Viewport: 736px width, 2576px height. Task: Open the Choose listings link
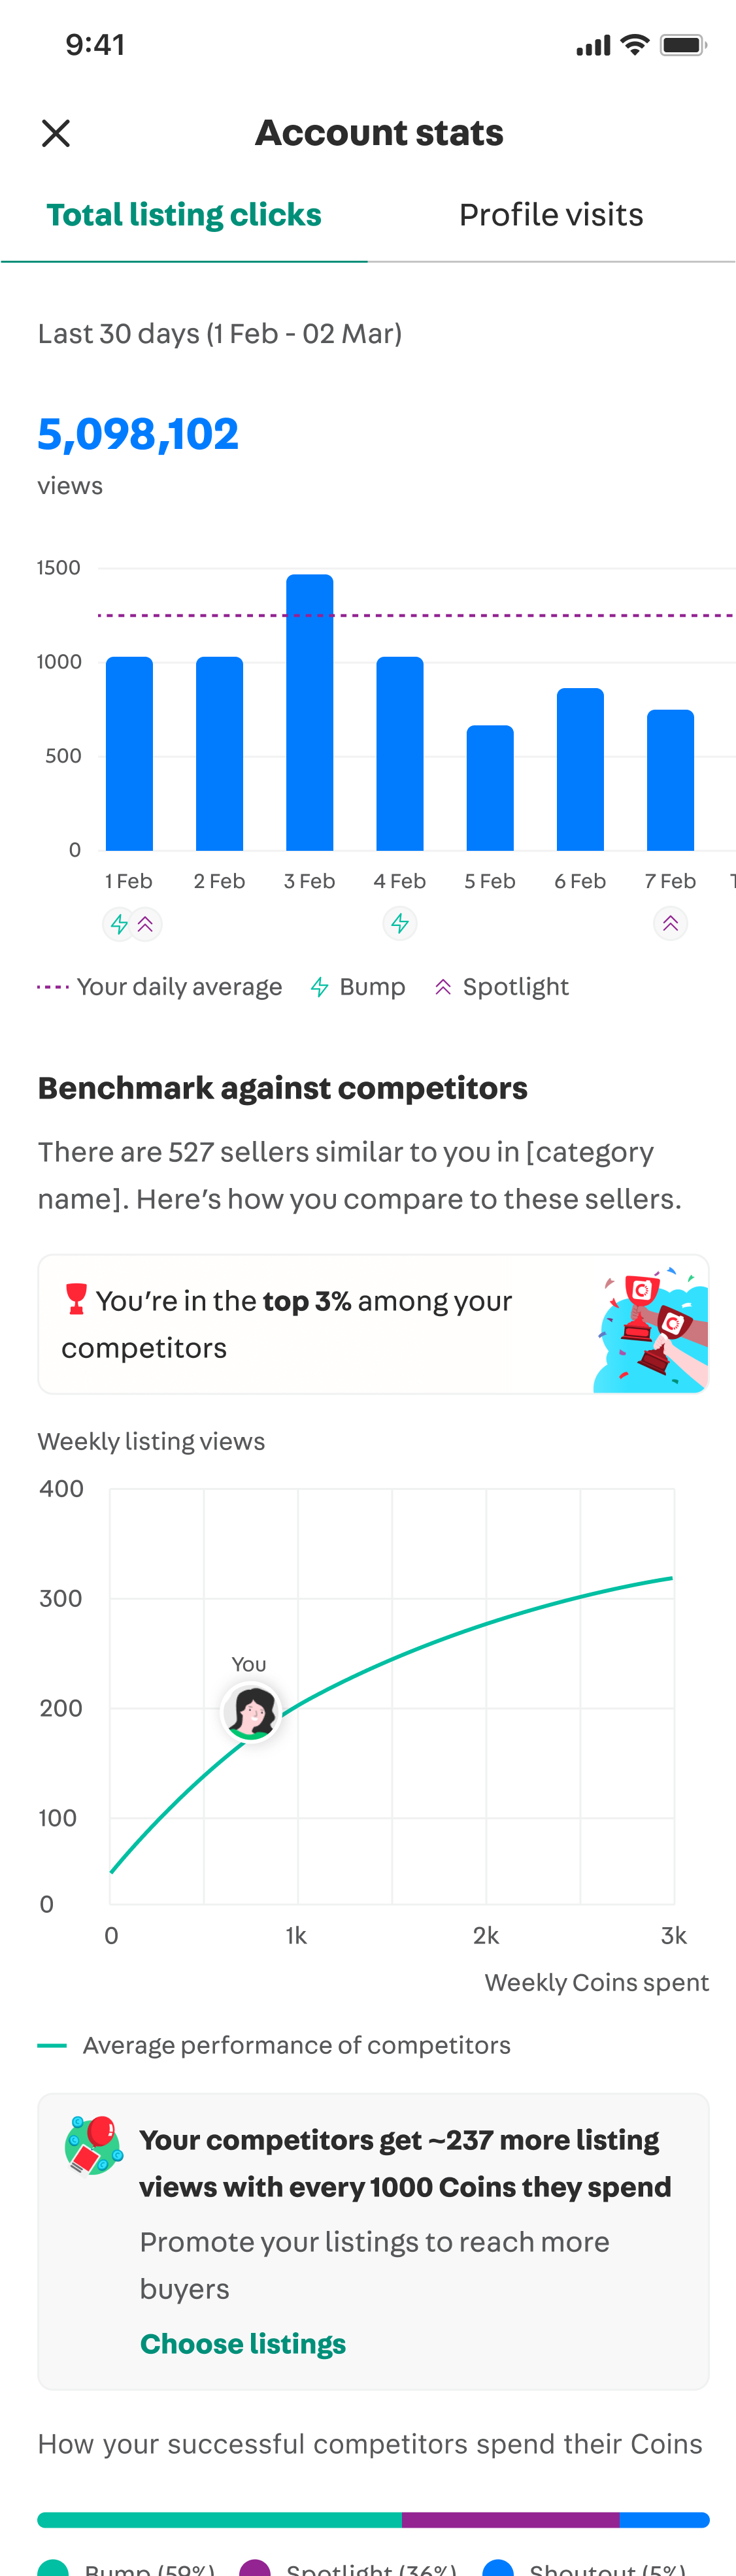pos(243,2343)
